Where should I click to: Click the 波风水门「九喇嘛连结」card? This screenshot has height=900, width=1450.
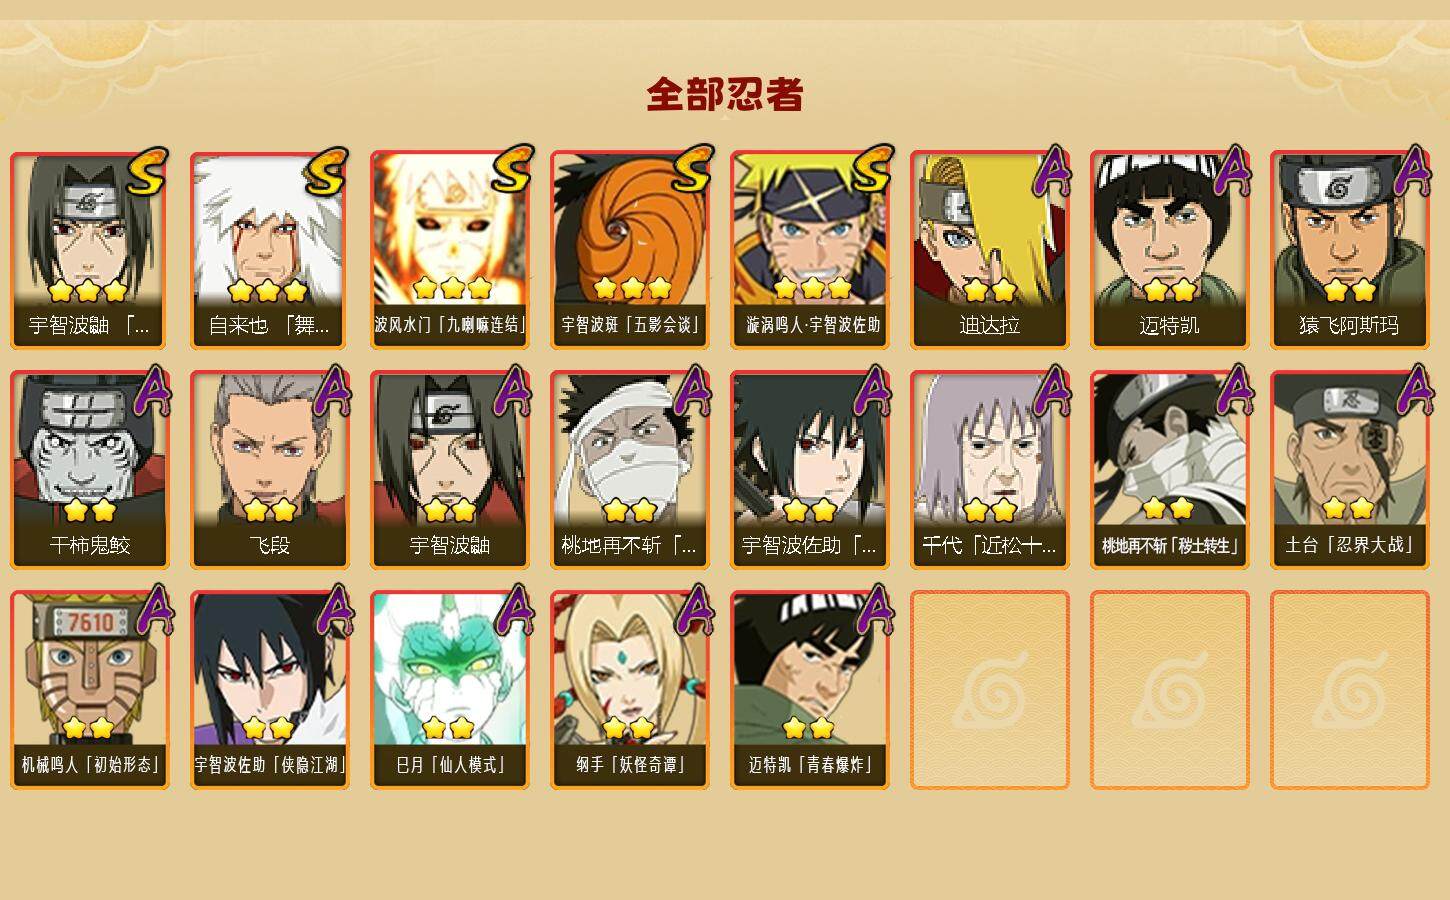[x=449, y=250]
